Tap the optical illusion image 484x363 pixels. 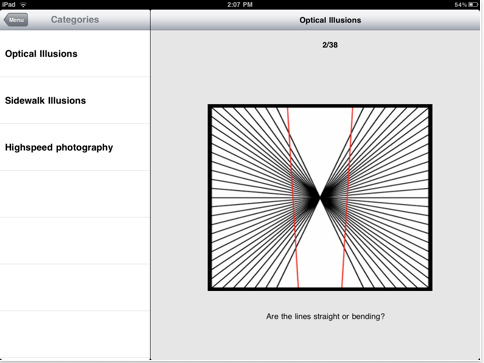point(320,197)
